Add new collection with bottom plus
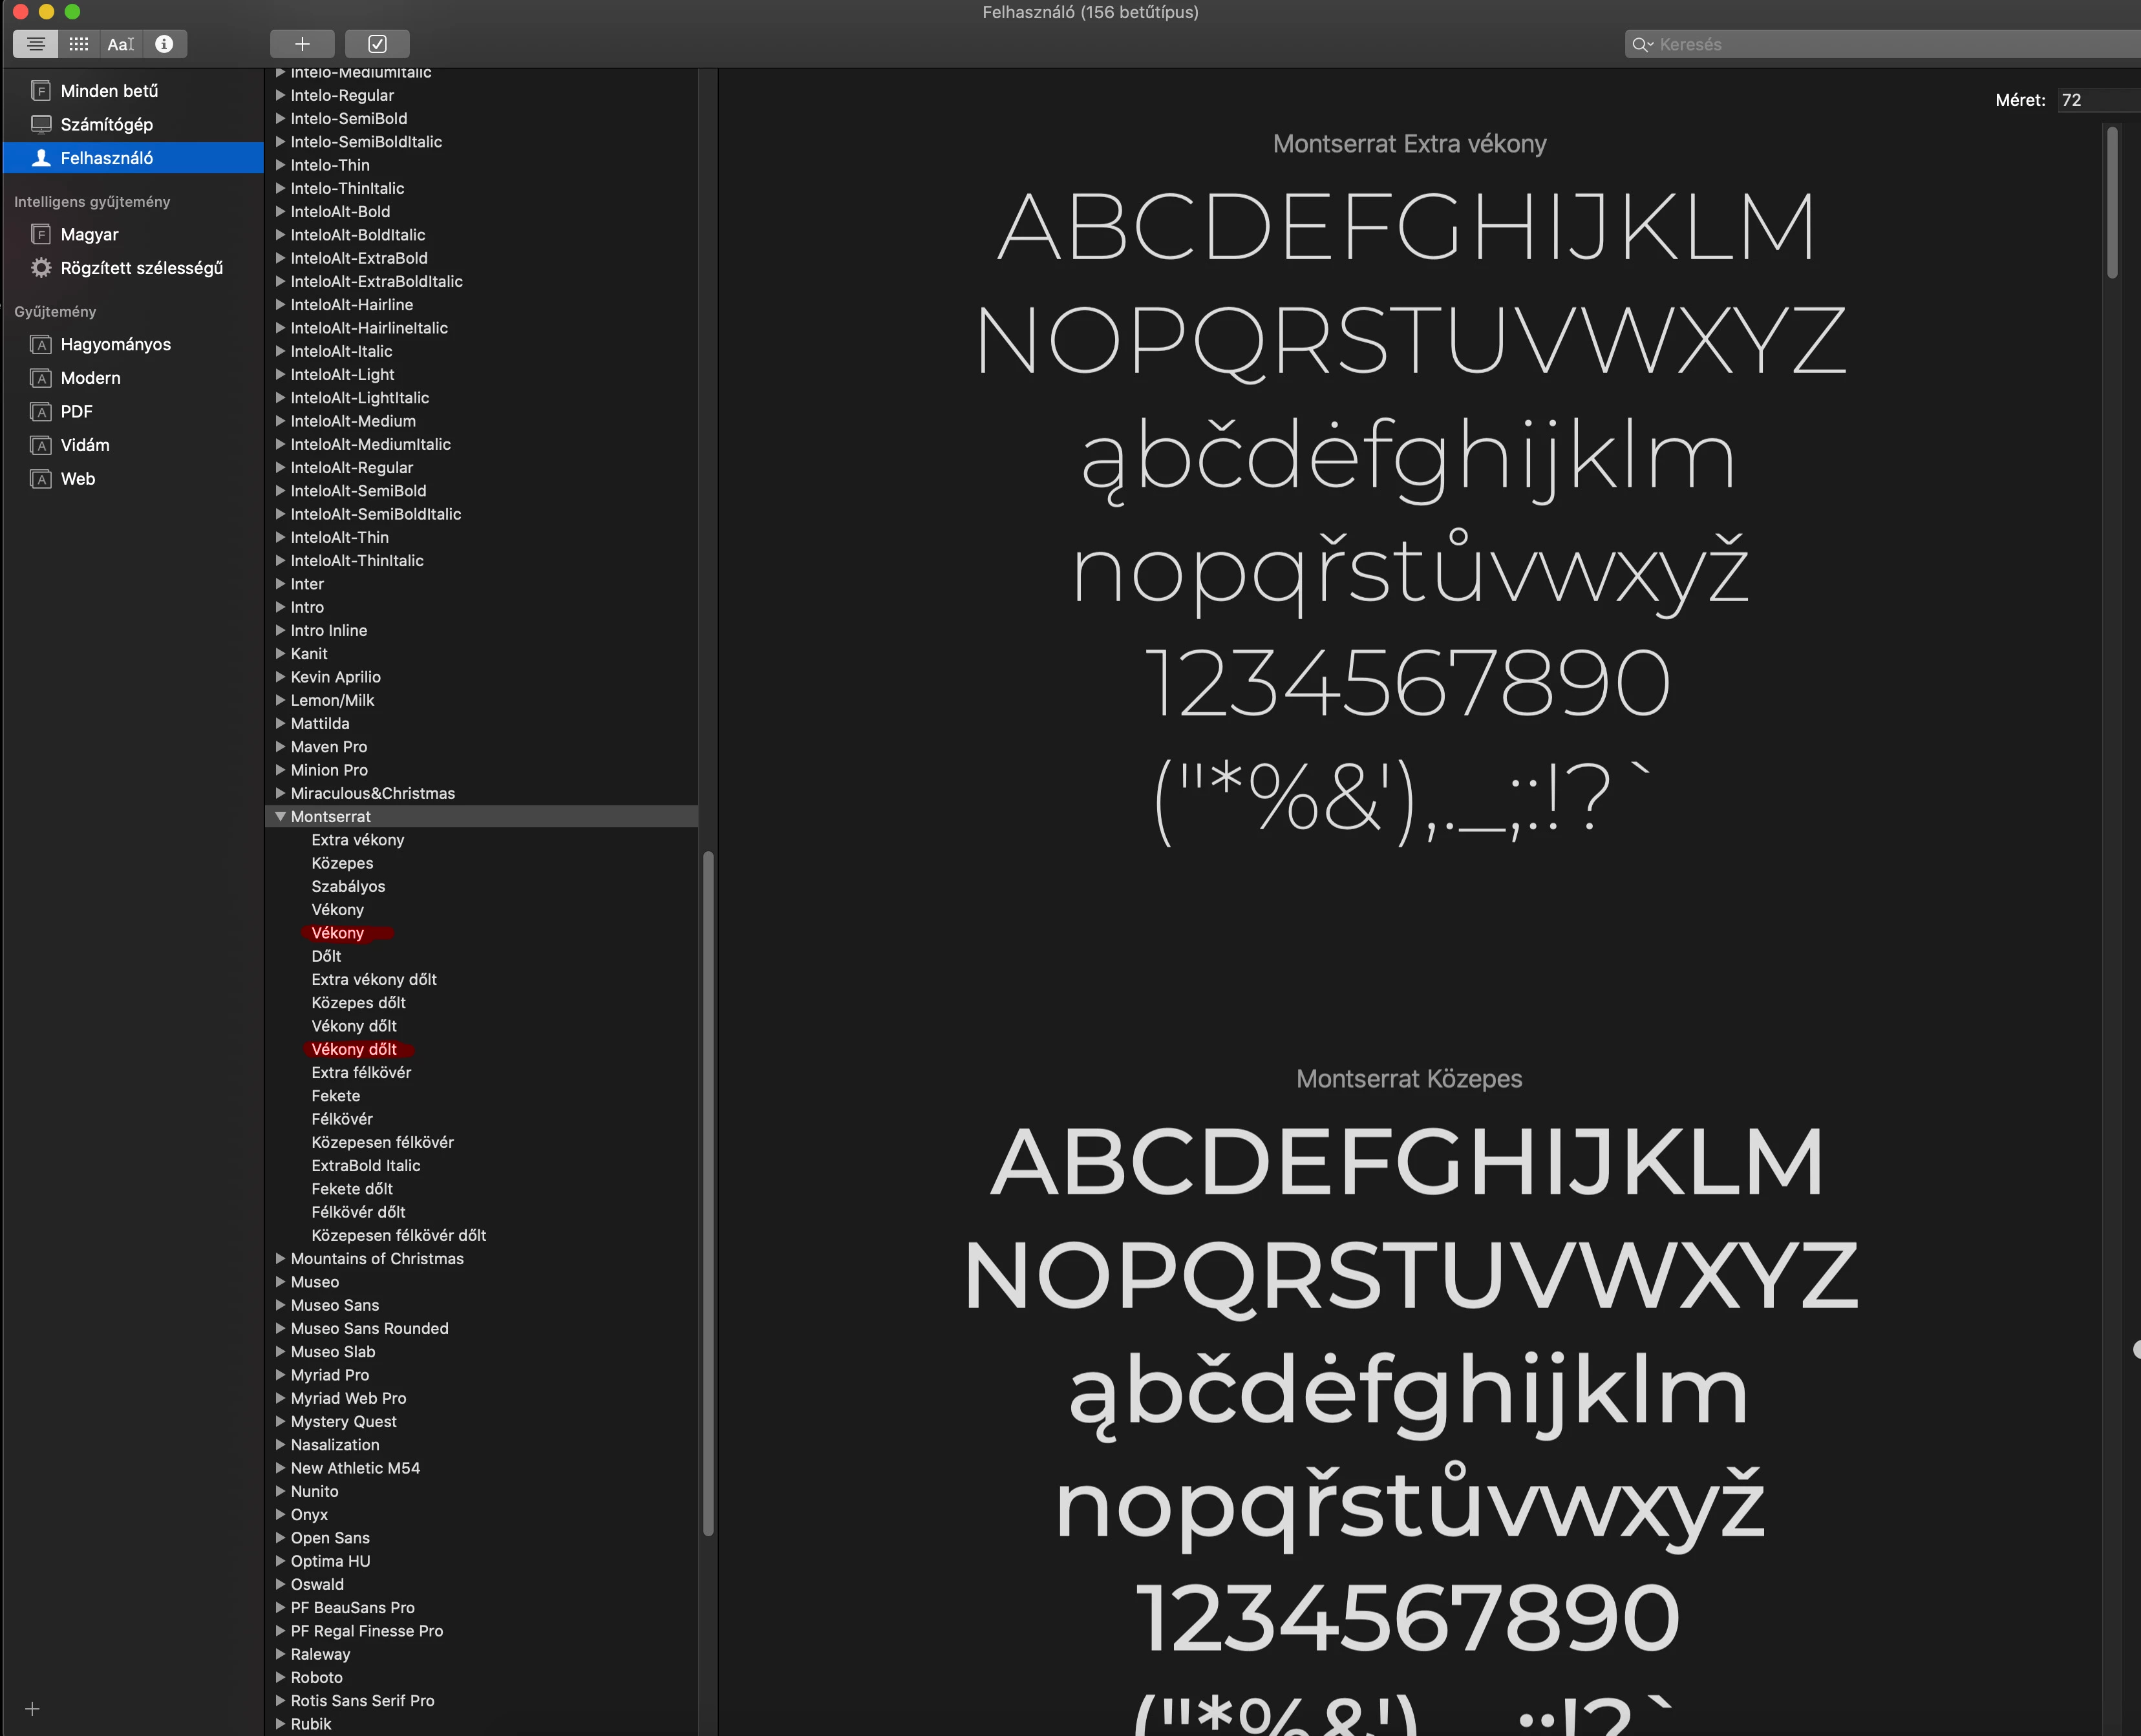Screen dimensions: 2141x1736 click(x=32, y=1708)
